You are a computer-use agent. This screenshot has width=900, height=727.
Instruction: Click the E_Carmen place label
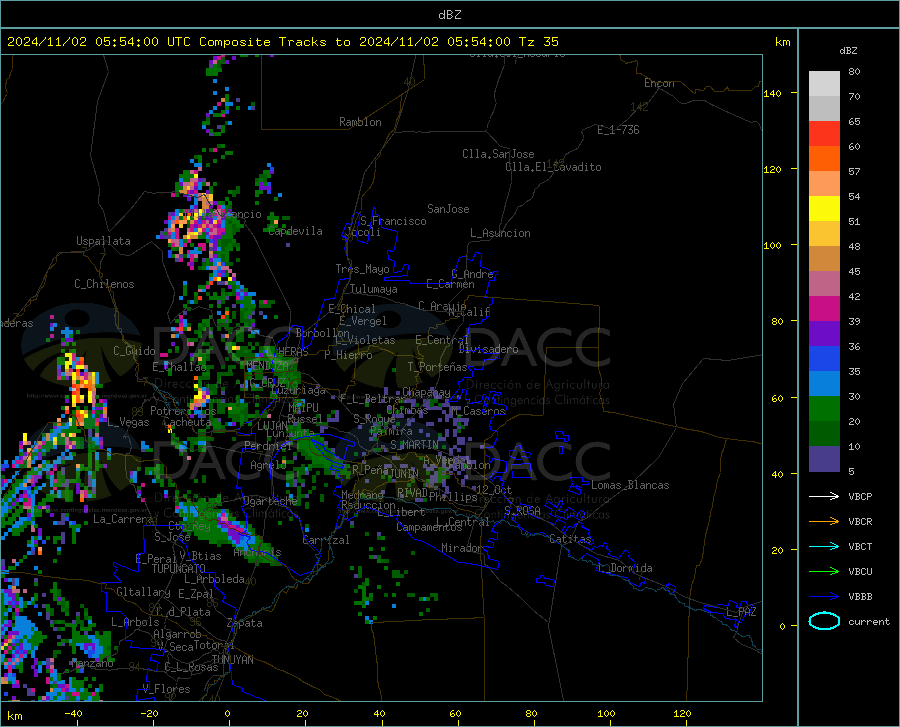click(450, 284)
